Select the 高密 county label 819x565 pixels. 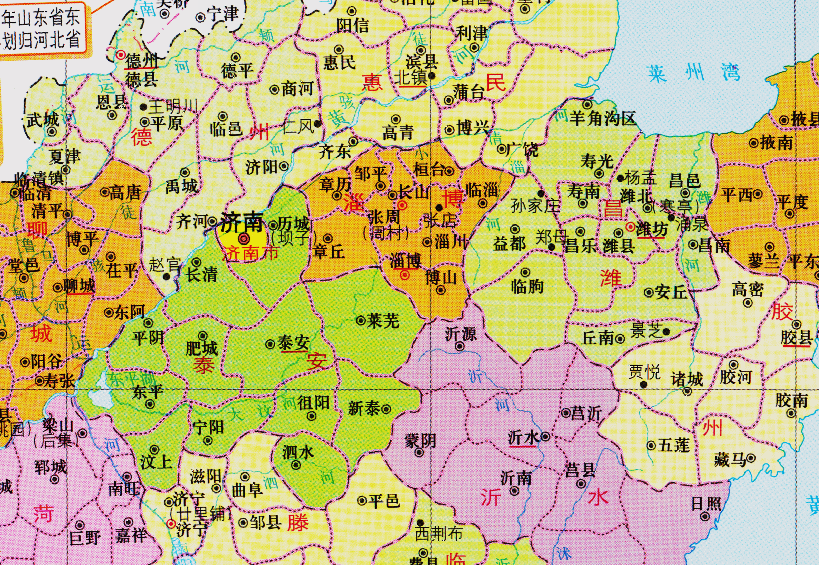point(748,288)
